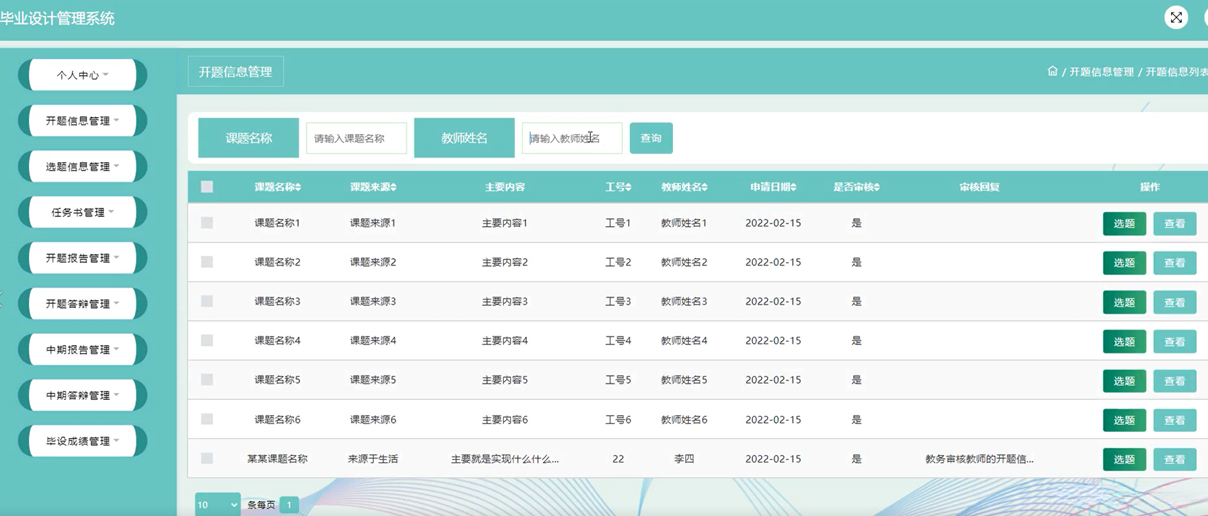Click 选题 button for 某某课题名称 row
The width and height of the screenshot is (1208, 516).
click(1124, 460)
